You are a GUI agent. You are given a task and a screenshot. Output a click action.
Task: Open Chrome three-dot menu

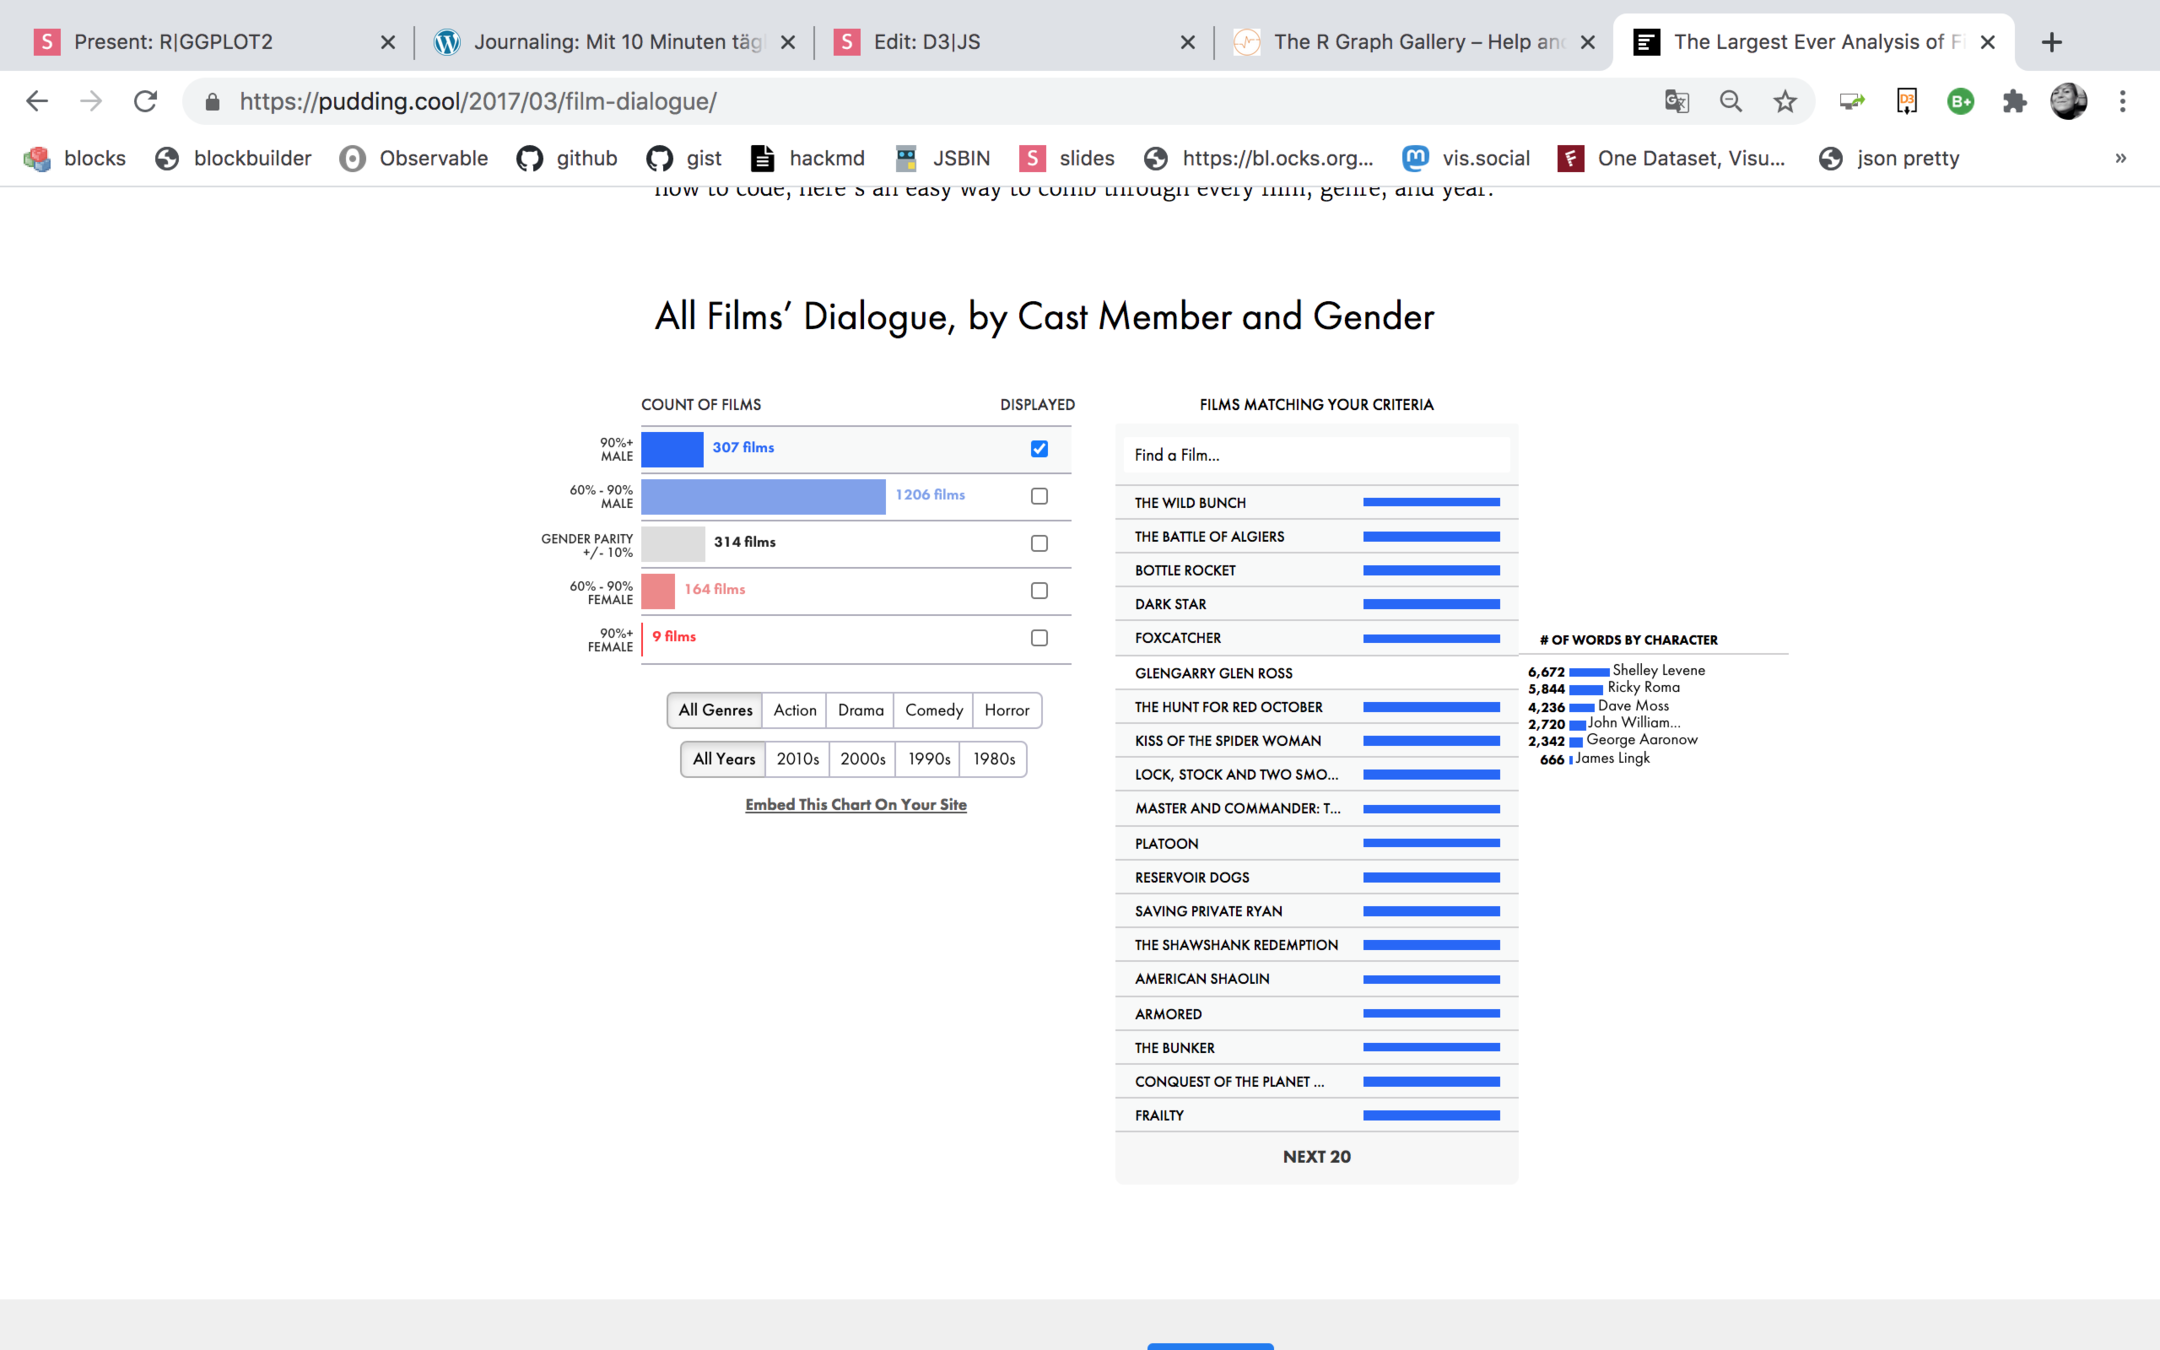[2122, 101]
